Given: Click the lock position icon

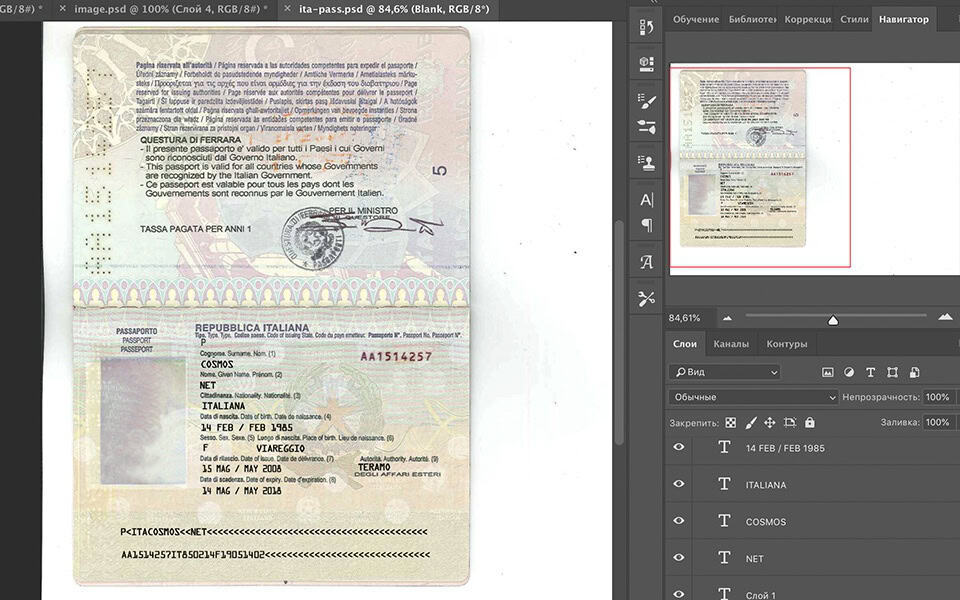Looking at the screenshot, I should [770, 423].
